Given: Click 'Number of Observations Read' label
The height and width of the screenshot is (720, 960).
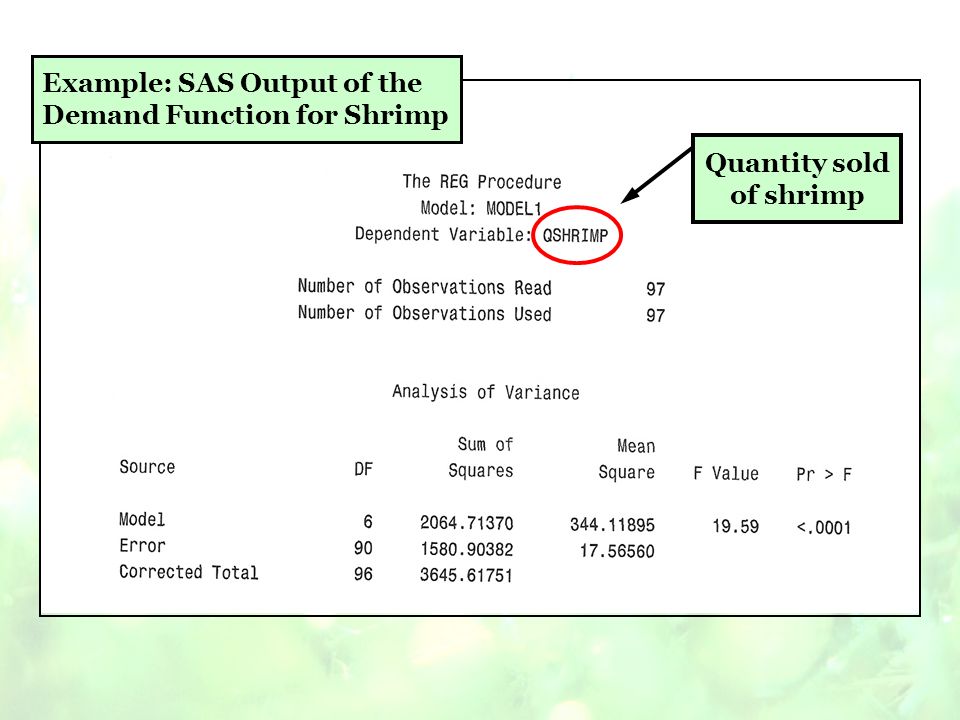Looking at the screenshot, I should coord(424,287).
